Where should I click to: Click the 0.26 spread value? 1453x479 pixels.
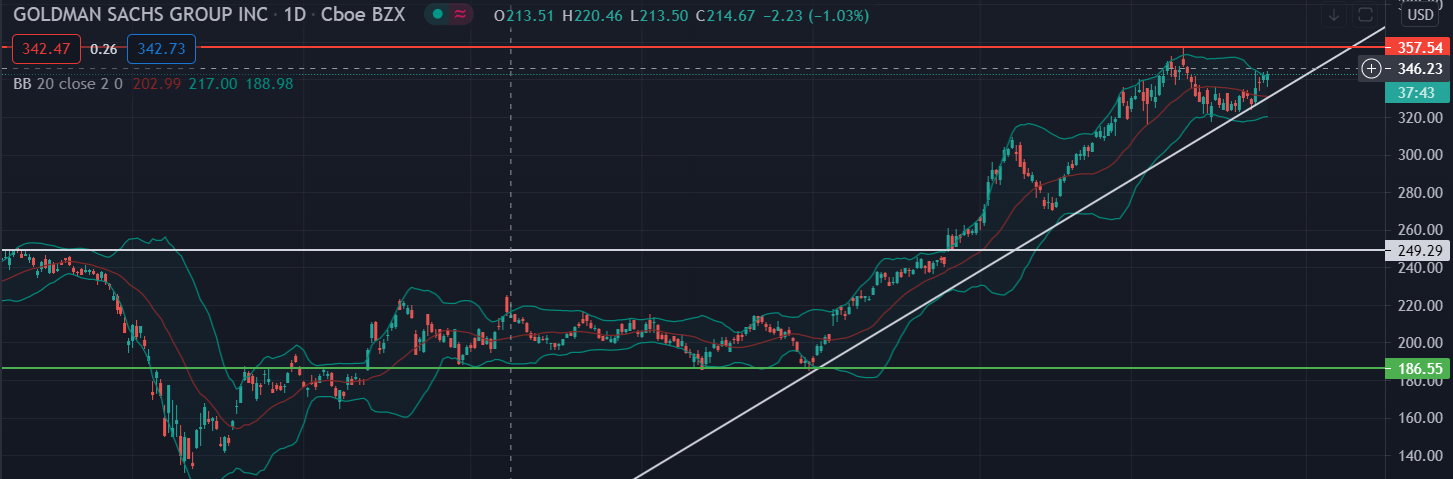[x=103, y=48]
